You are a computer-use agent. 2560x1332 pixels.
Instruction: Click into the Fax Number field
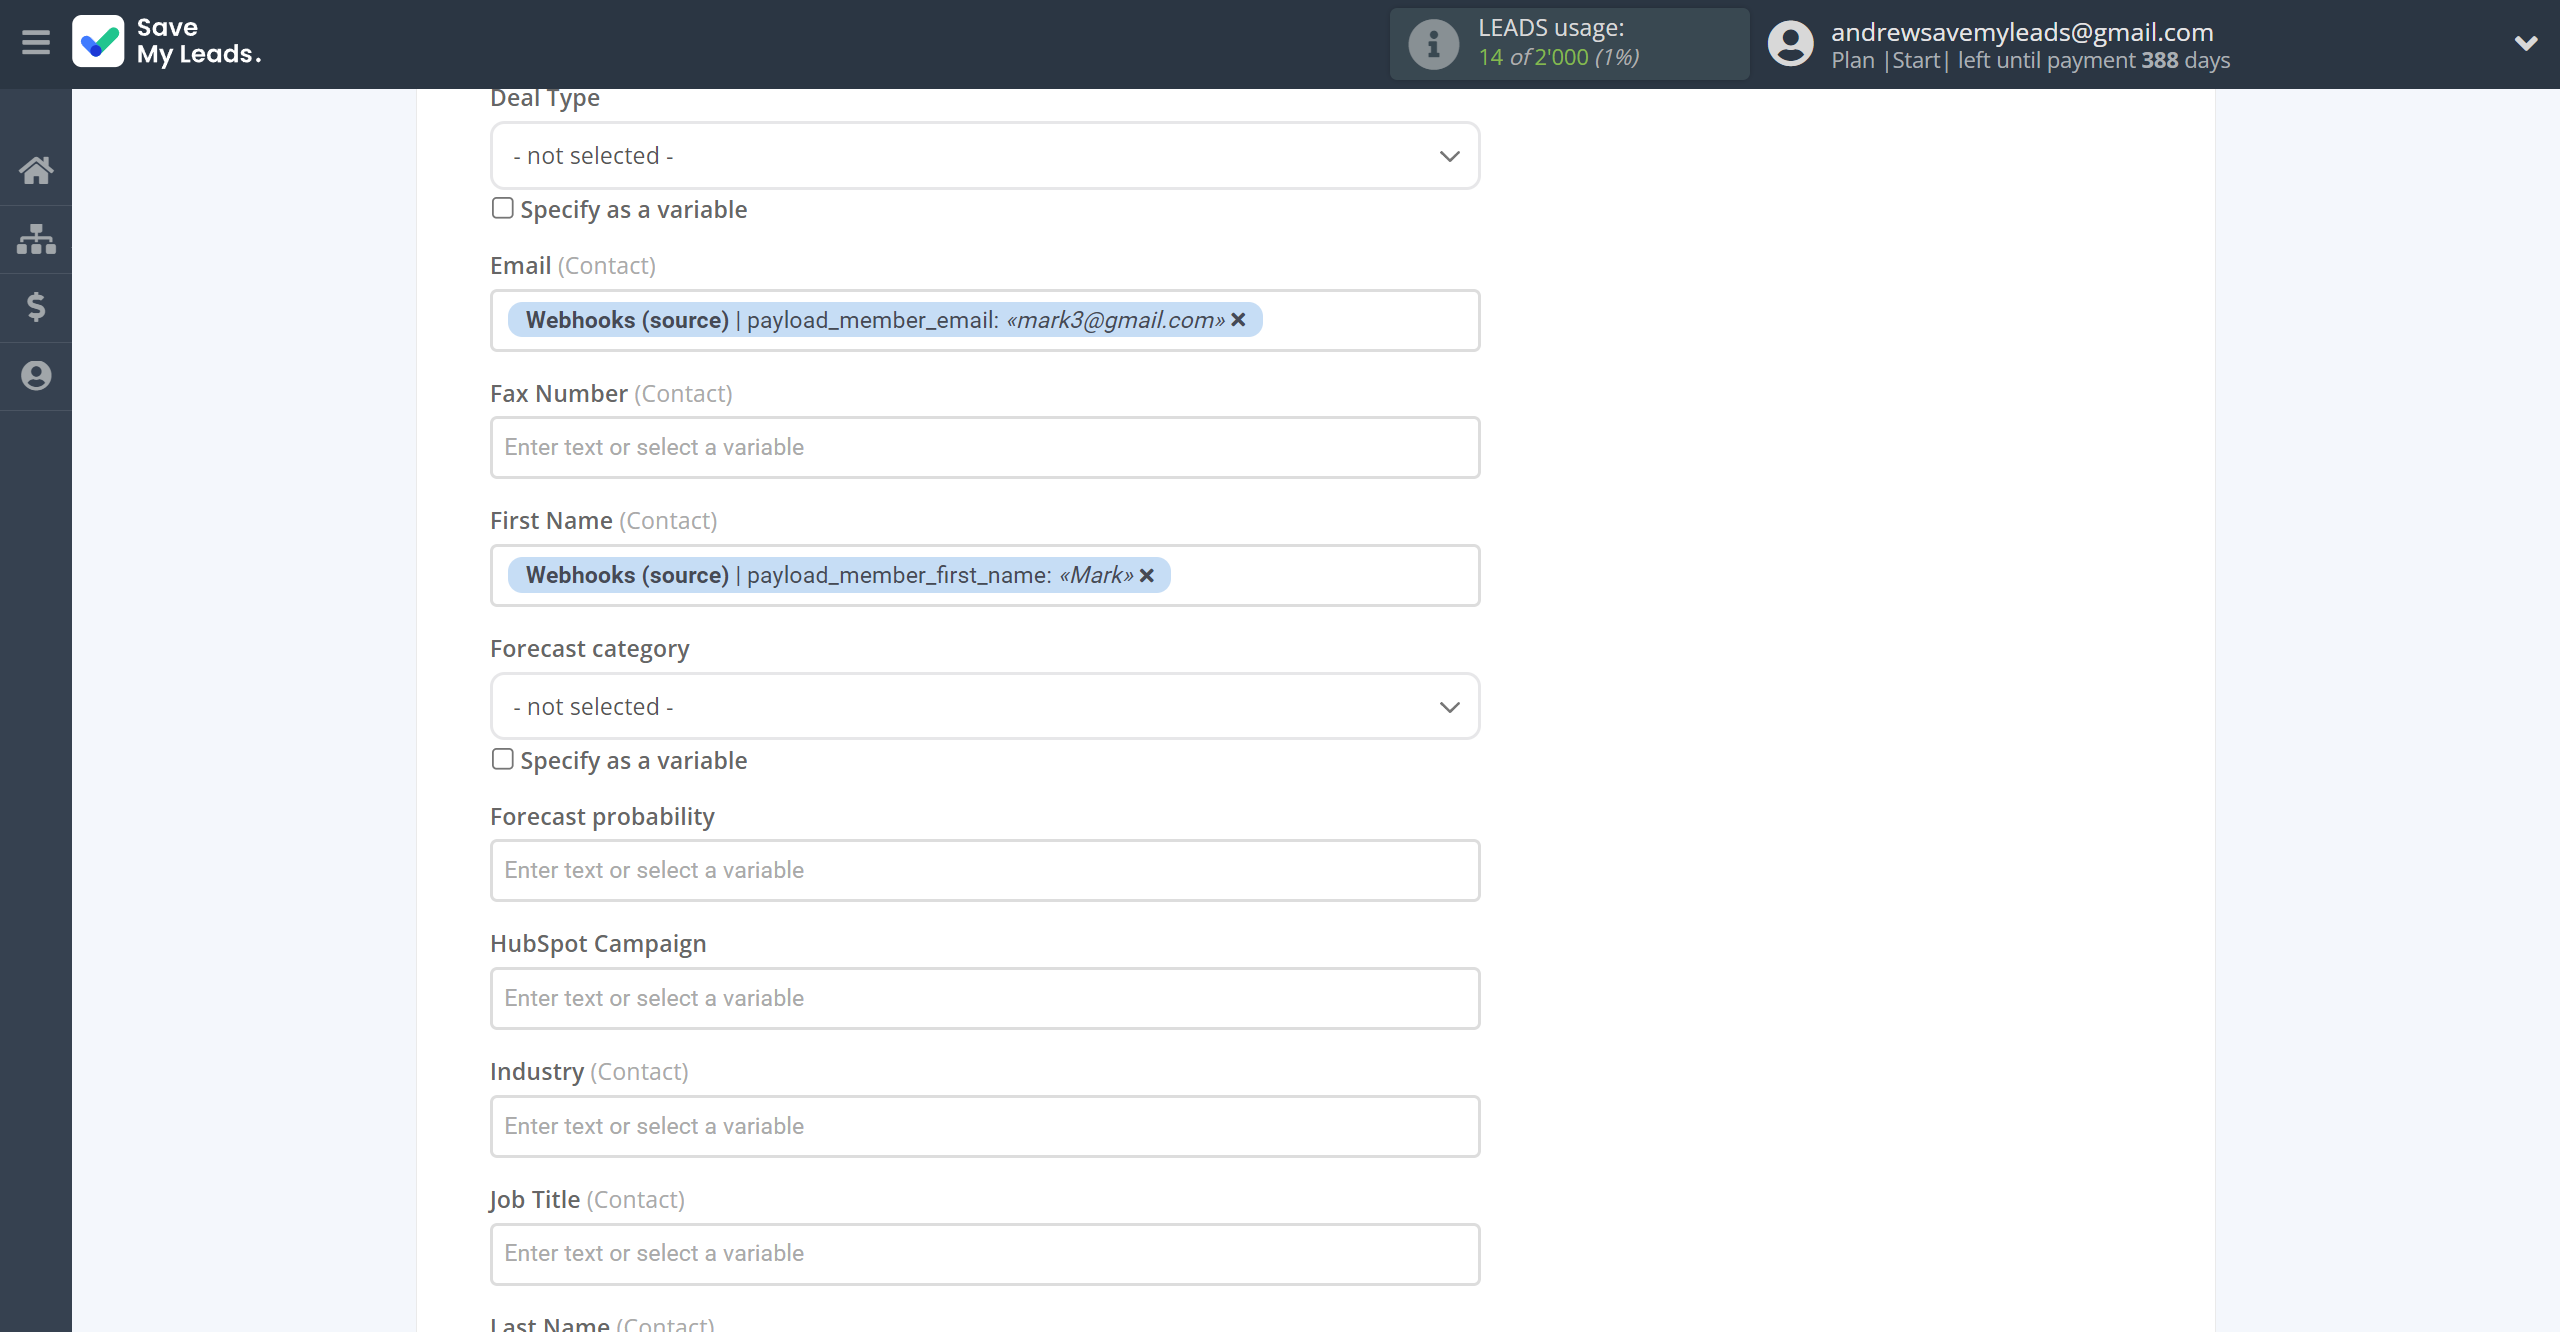pyautogui.click(x=985, y=448)
